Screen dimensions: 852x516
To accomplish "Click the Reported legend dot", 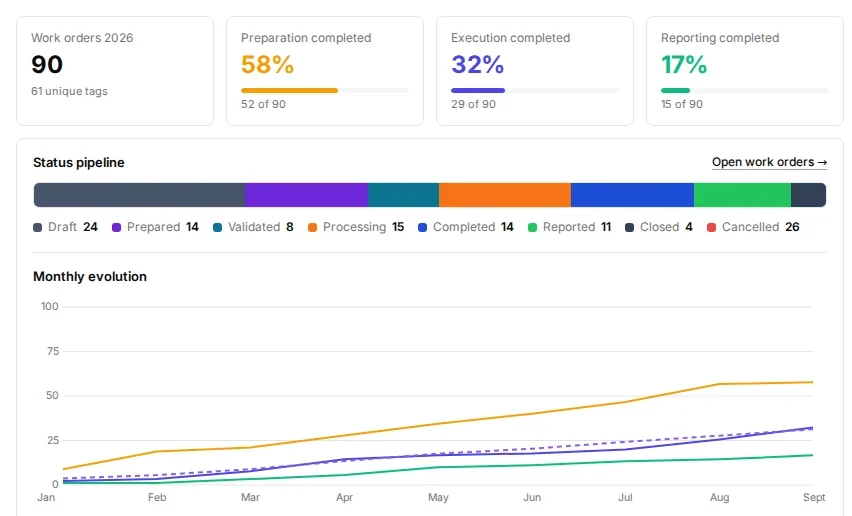I will coord(532,228).
